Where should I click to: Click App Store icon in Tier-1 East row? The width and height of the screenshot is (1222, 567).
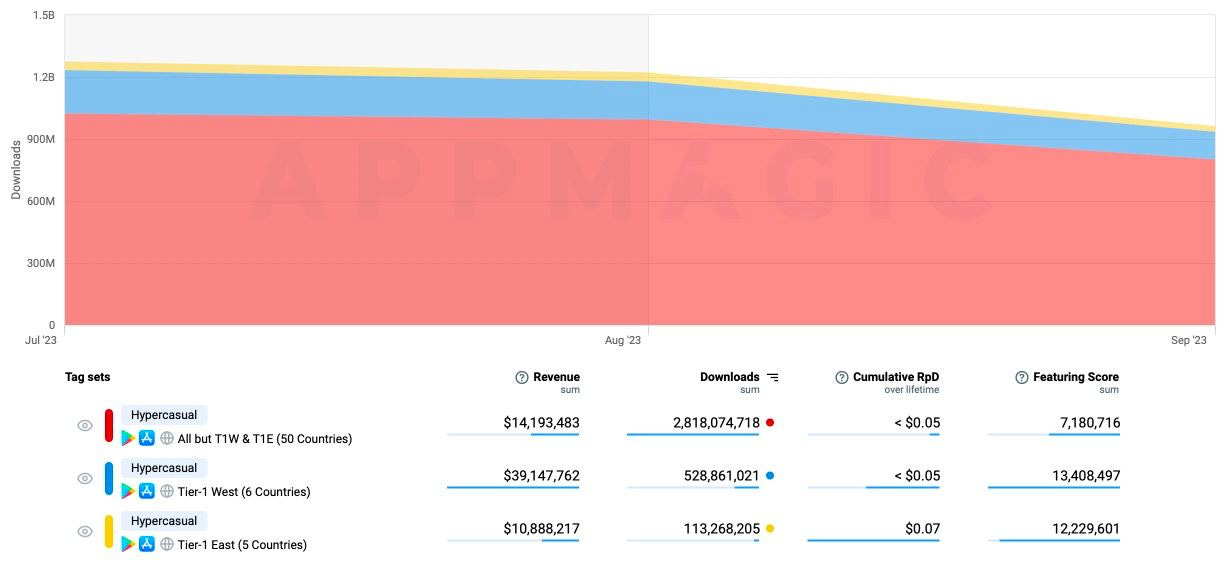147,544
